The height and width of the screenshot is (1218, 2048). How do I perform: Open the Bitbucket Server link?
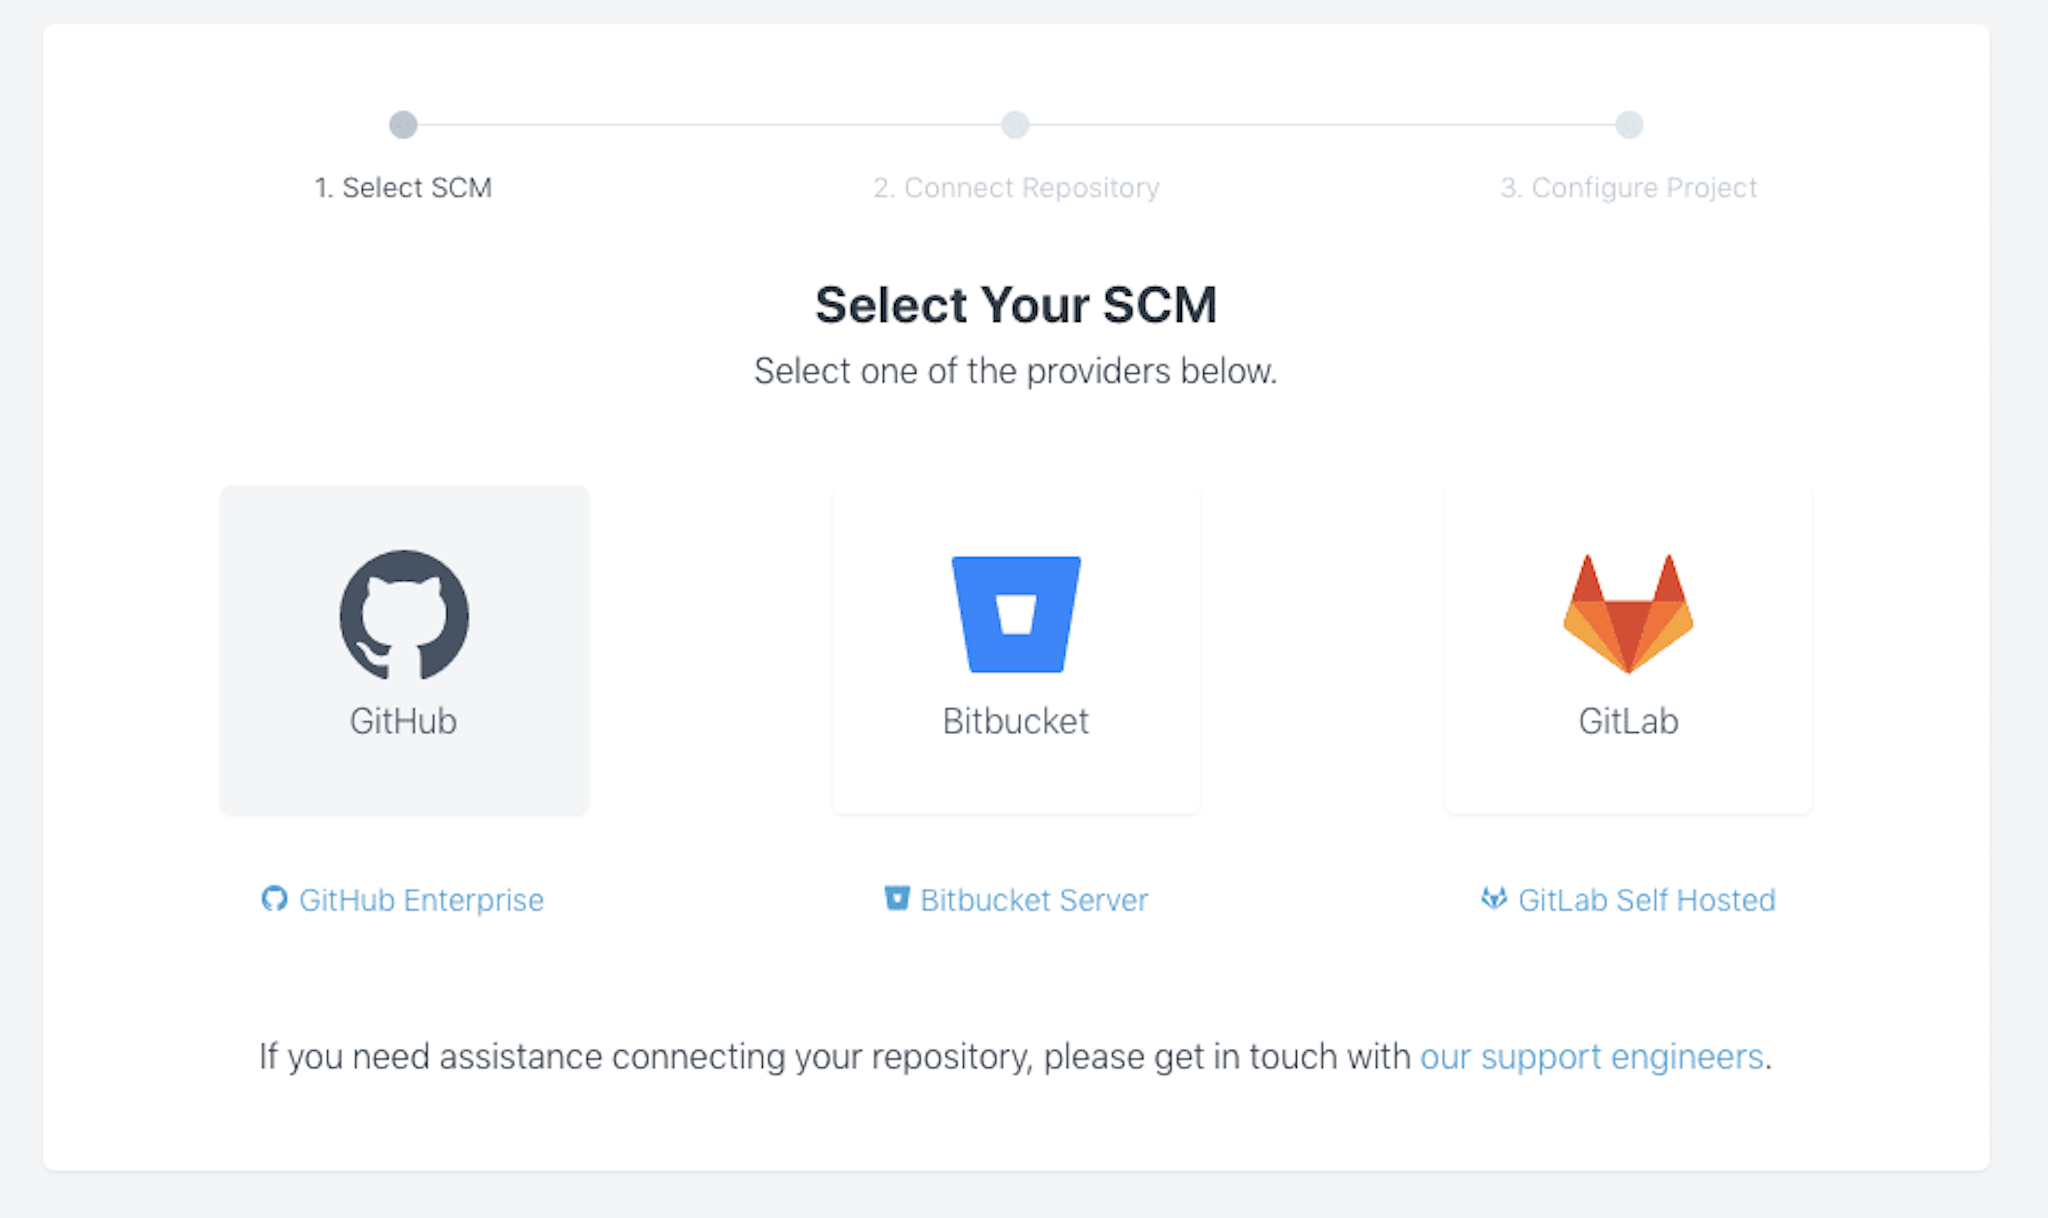click(1016, 900)
